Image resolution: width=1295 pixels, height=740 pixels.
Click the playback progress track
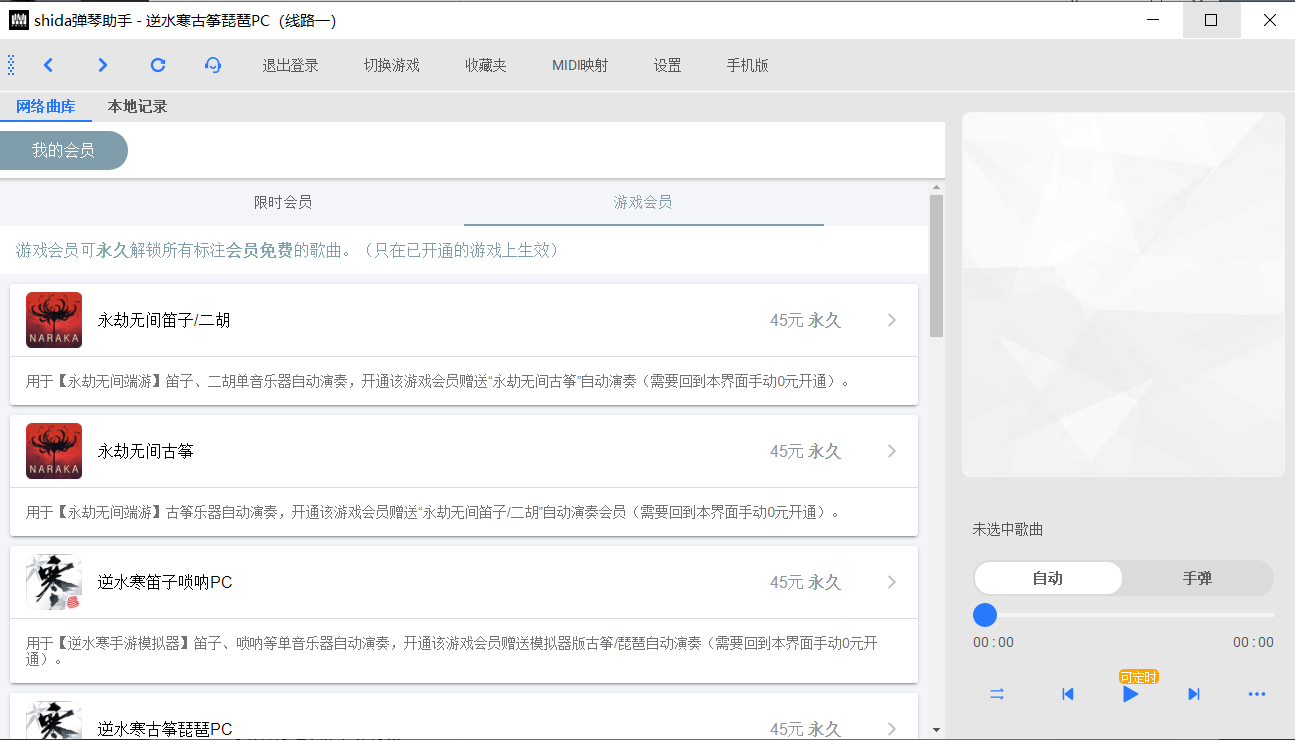point(1124,614)
